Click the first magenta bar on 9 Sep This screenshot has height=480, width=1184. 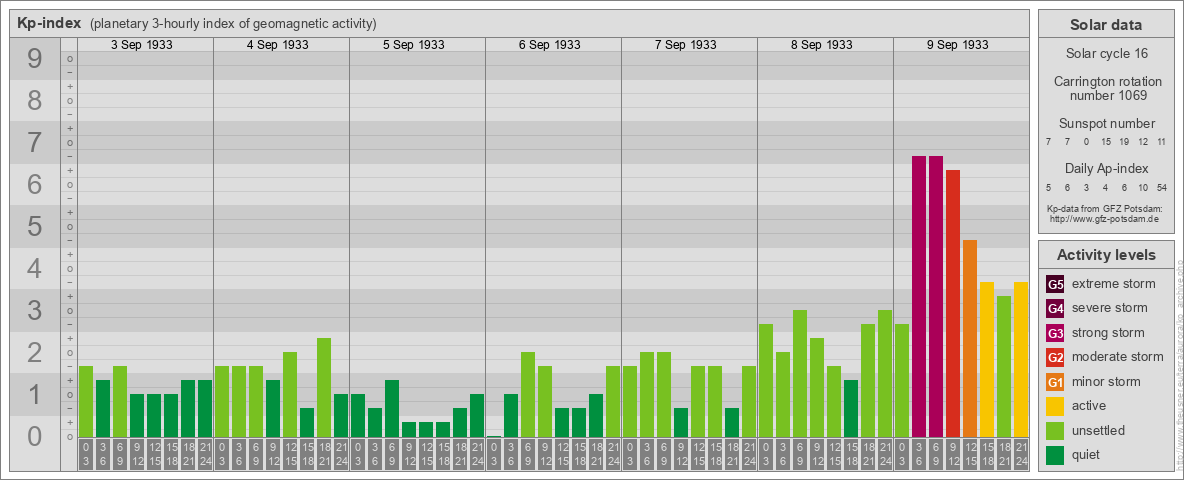coord(919,296)
